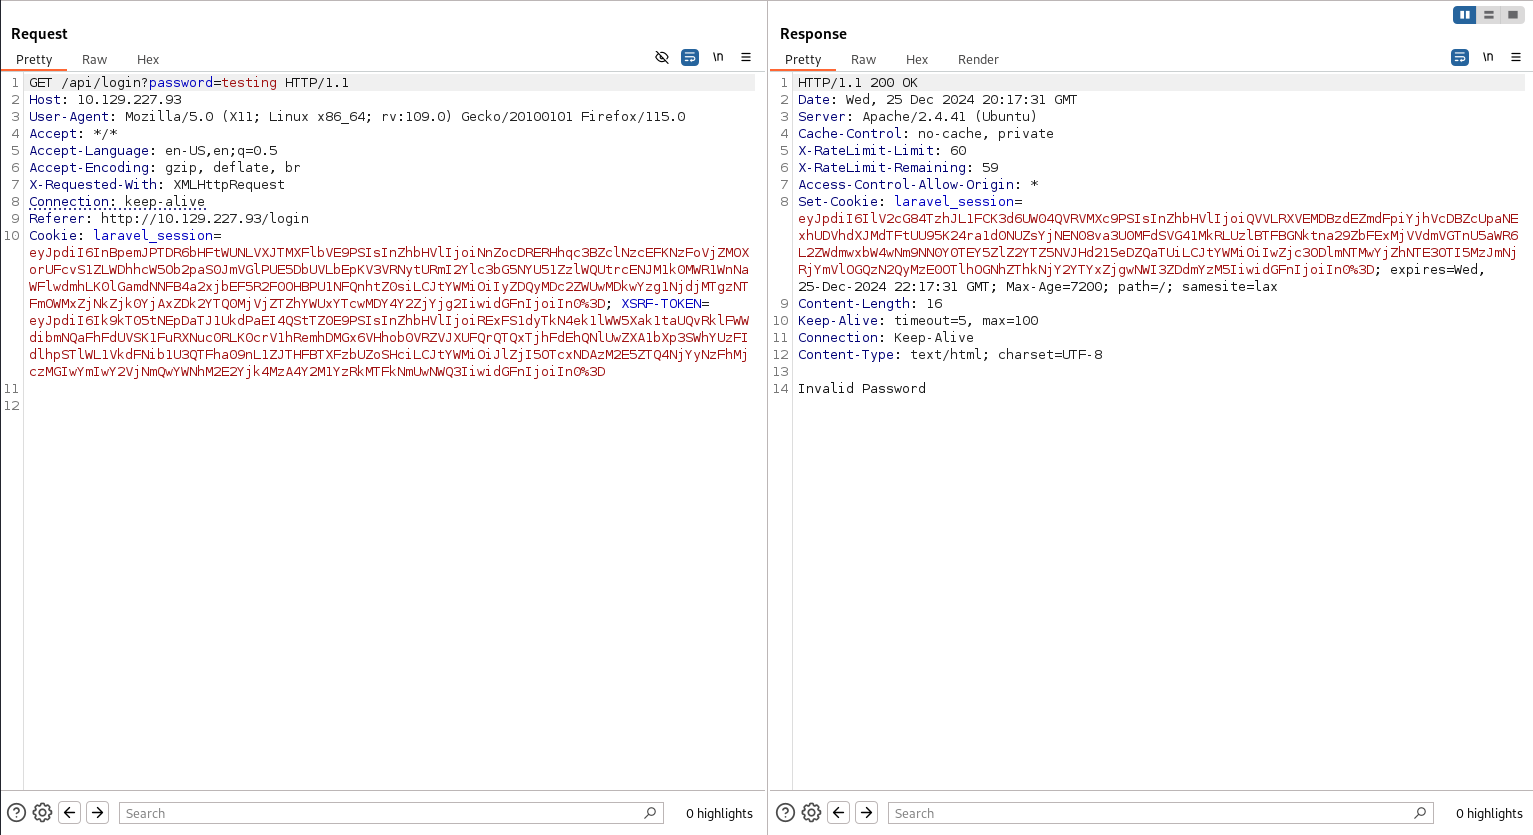Click the Request search magnifier icon
Image resolution: width=1533 pixels, height=835 pixels.
coord(651,813)
